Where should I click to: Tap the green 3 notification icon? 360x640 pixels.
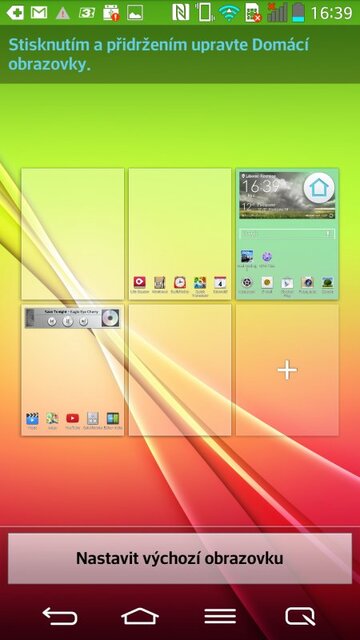[x=87, y=13]
